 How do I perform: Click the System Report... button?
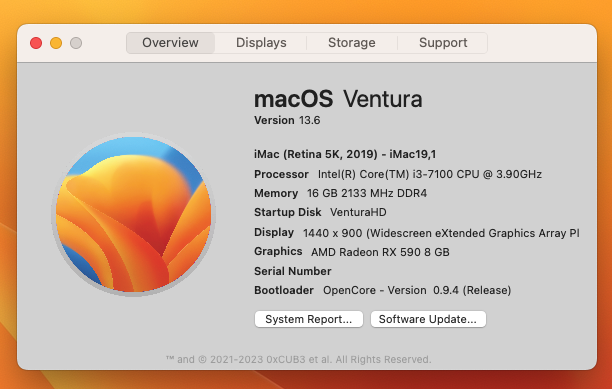(309, 319)
